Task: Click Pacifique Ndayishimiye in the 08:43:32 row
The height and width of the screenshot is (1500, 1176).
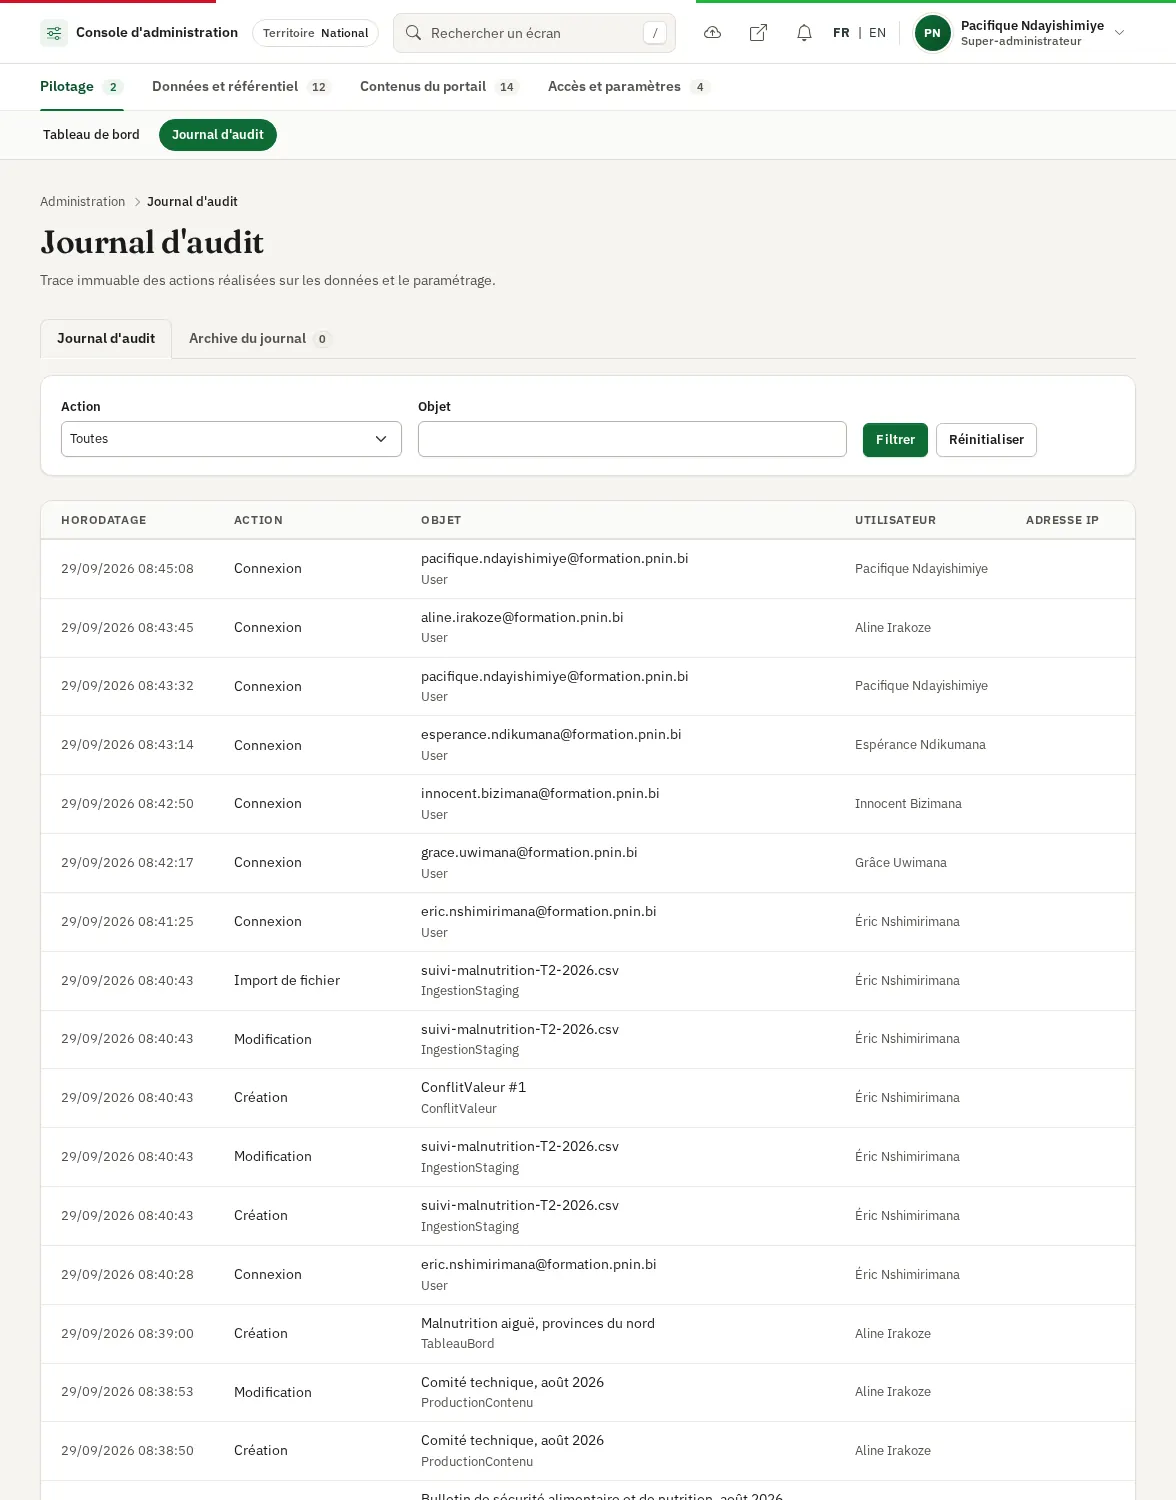Action: click(921, 686)
